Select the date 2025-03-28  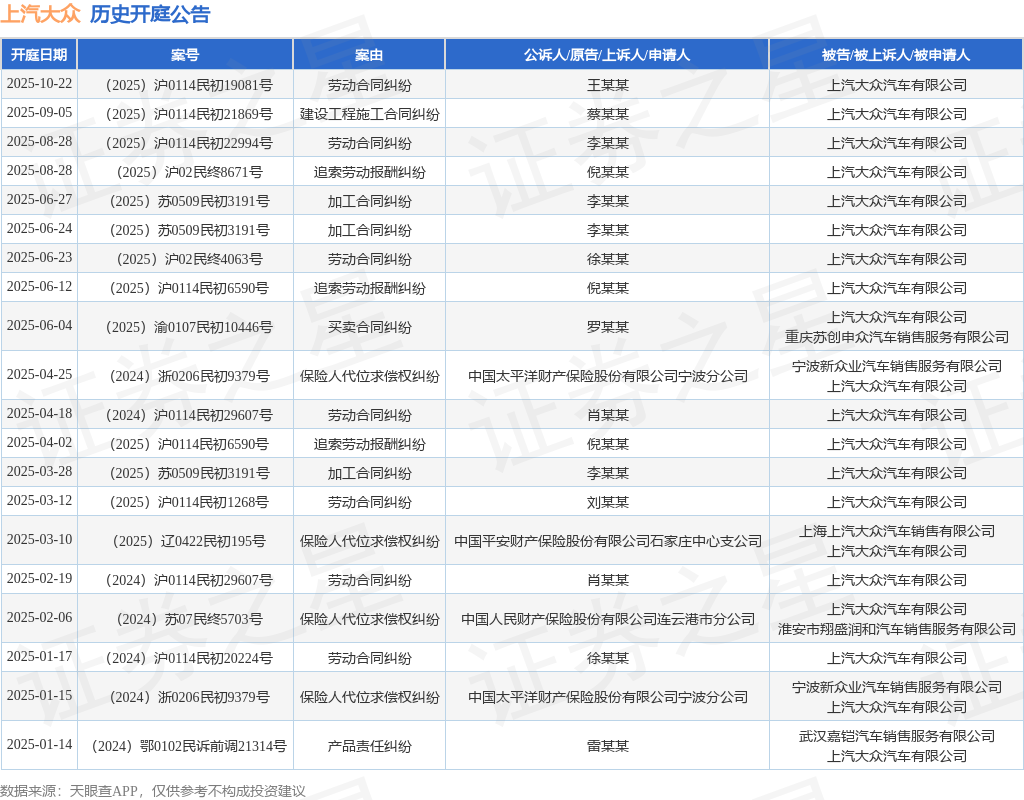pyautogui.click(x=39, y=471)
